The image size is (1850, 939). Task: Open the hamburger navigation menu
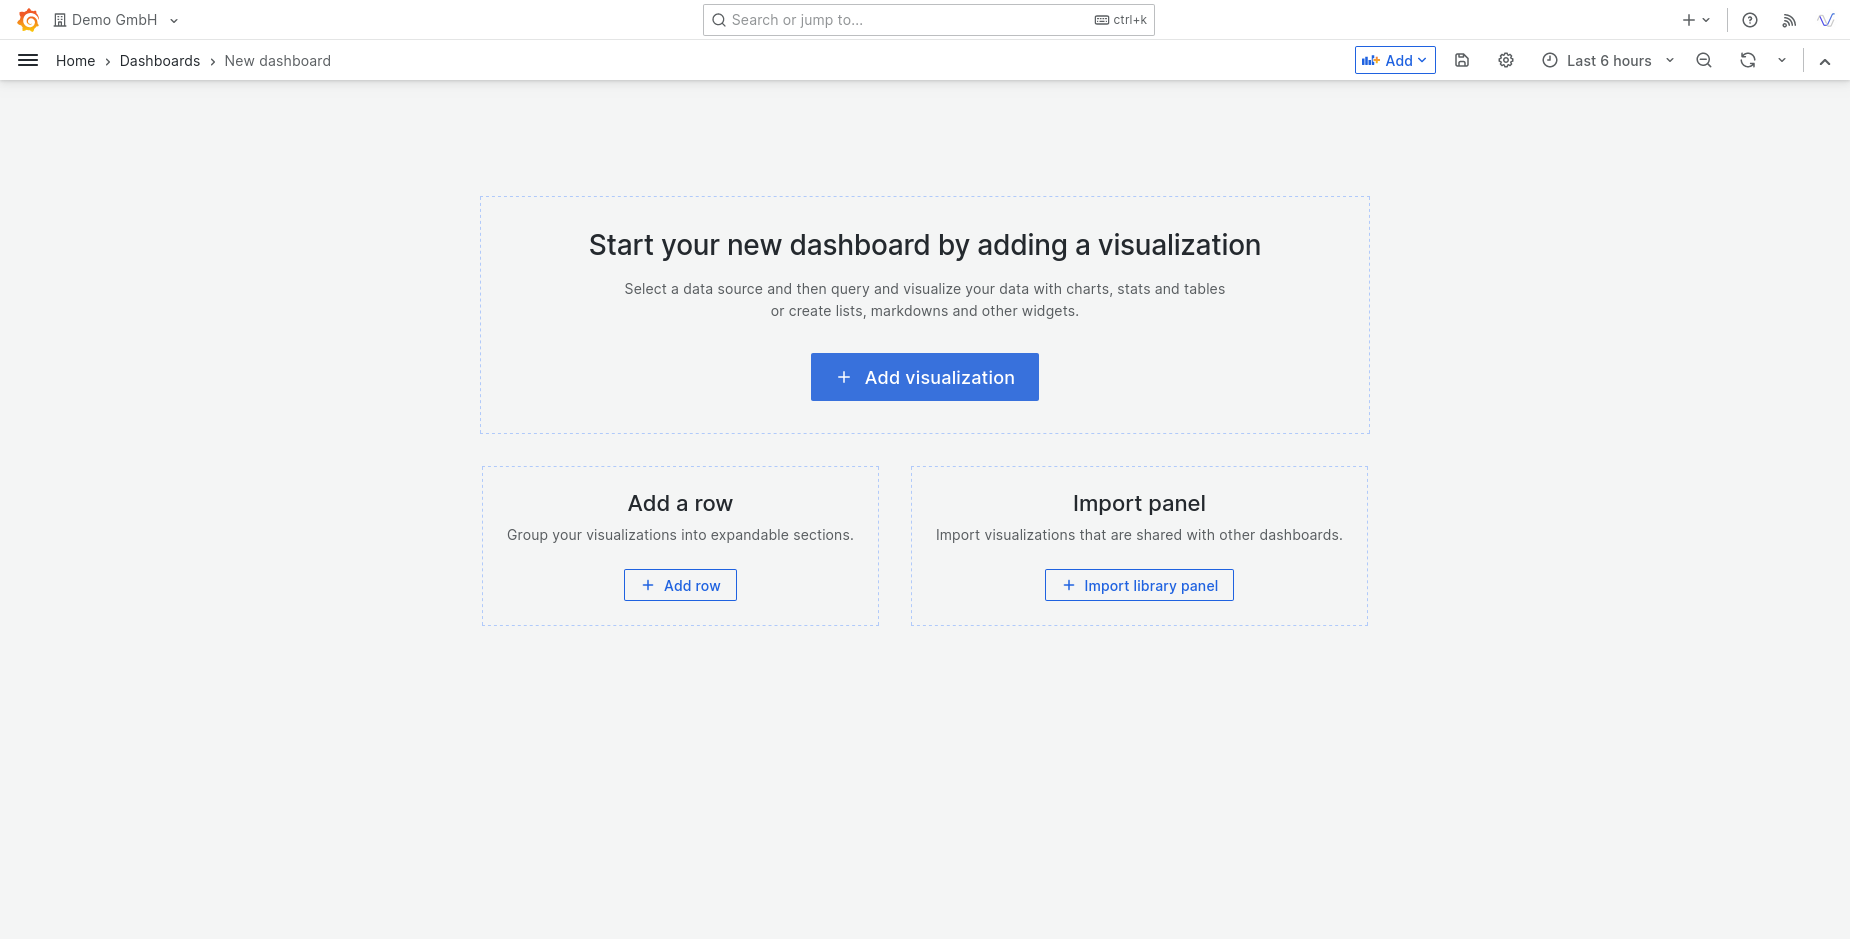coord(28,61)
